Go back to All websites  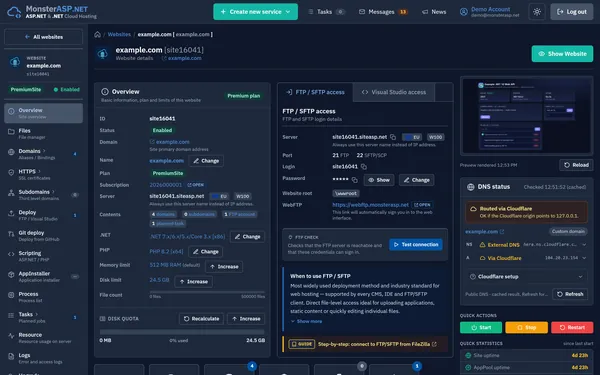pyautogui.click(x=43, y=37)
